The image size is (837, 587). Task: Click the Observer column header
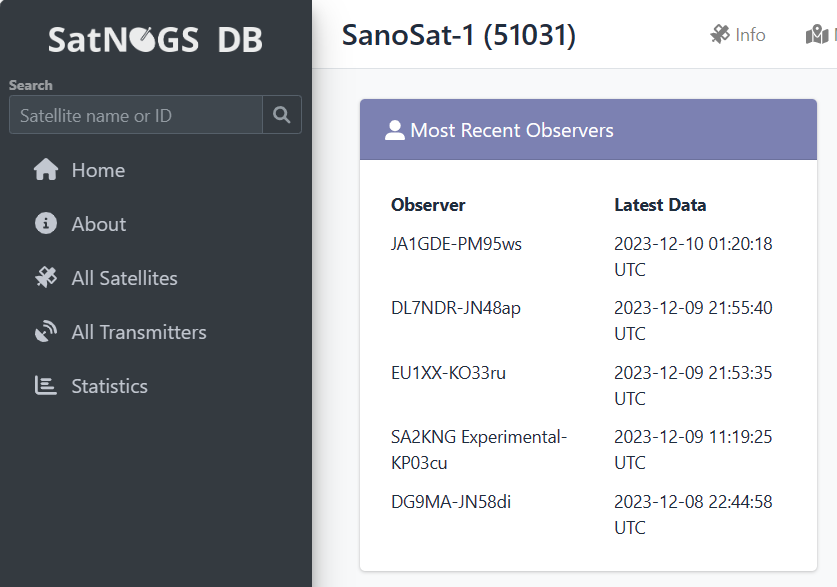tap(428, 205)
